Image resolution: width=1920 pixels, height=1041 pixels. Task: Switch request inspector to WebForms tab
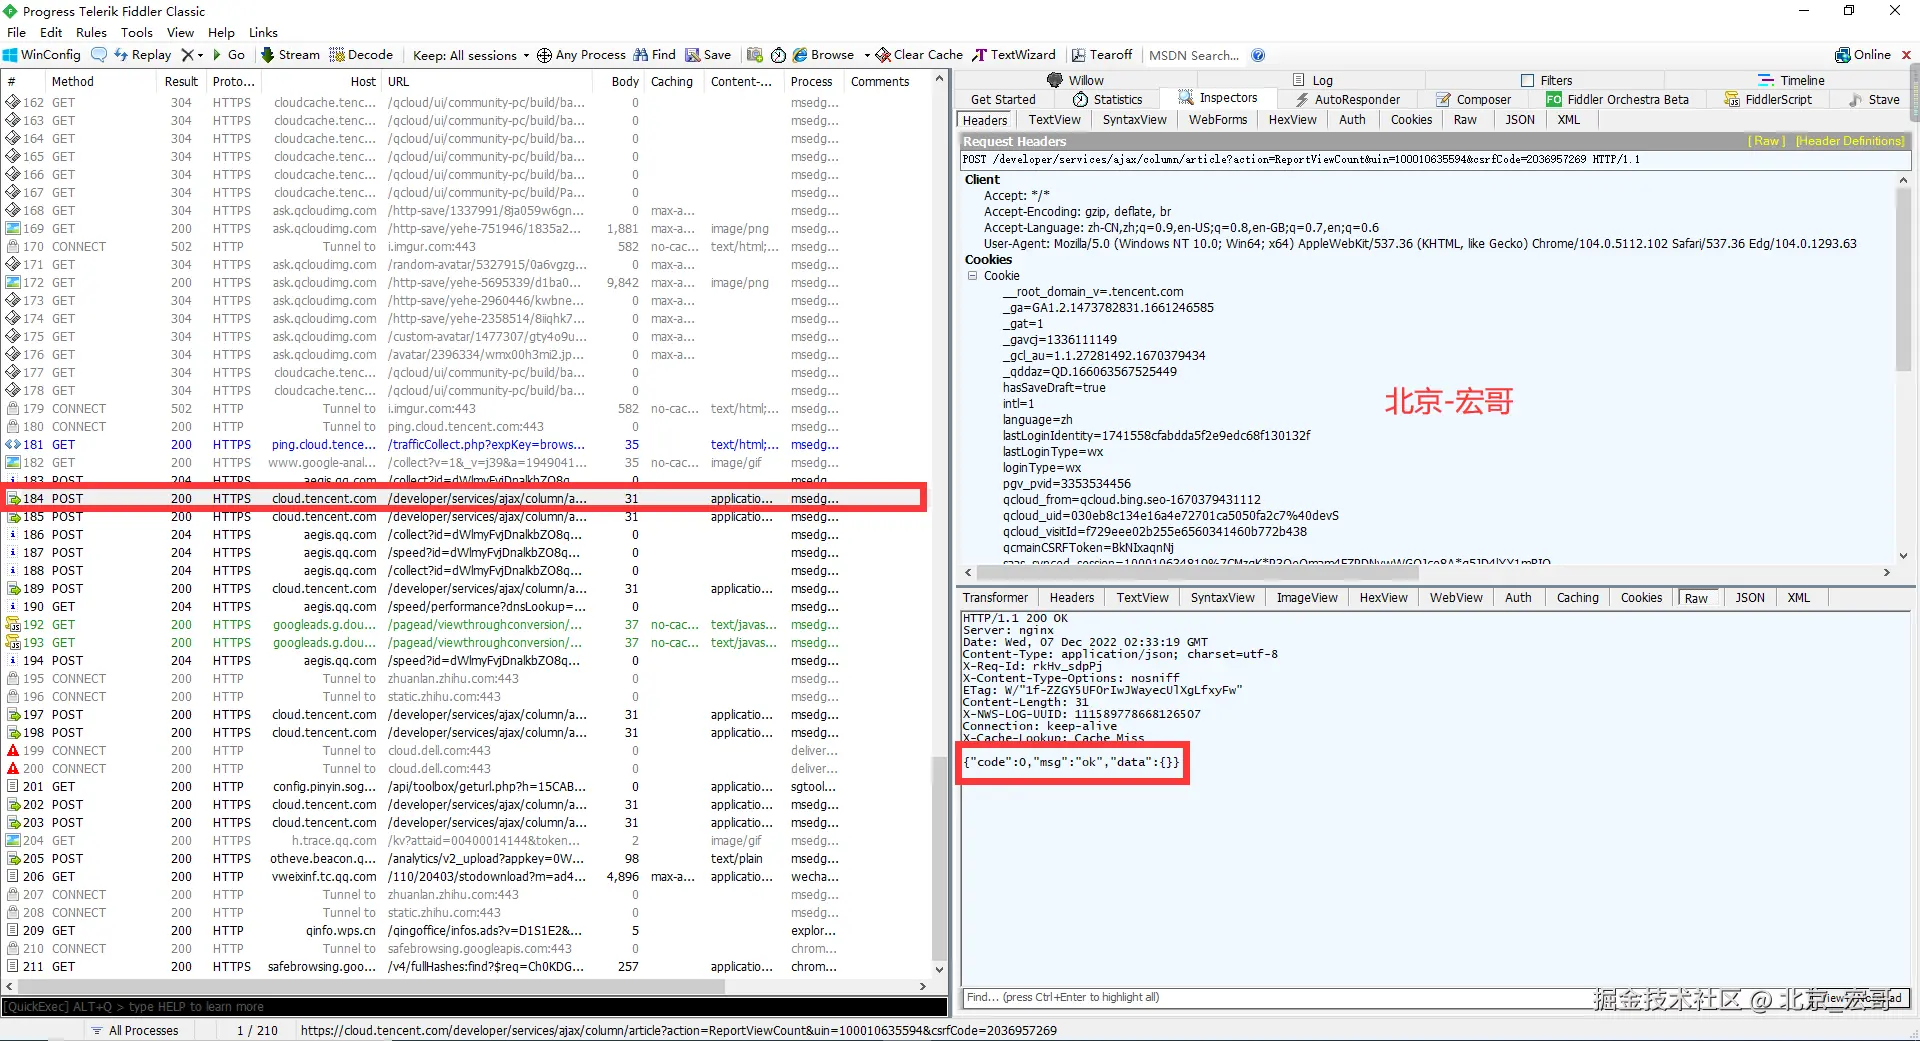1218,120
